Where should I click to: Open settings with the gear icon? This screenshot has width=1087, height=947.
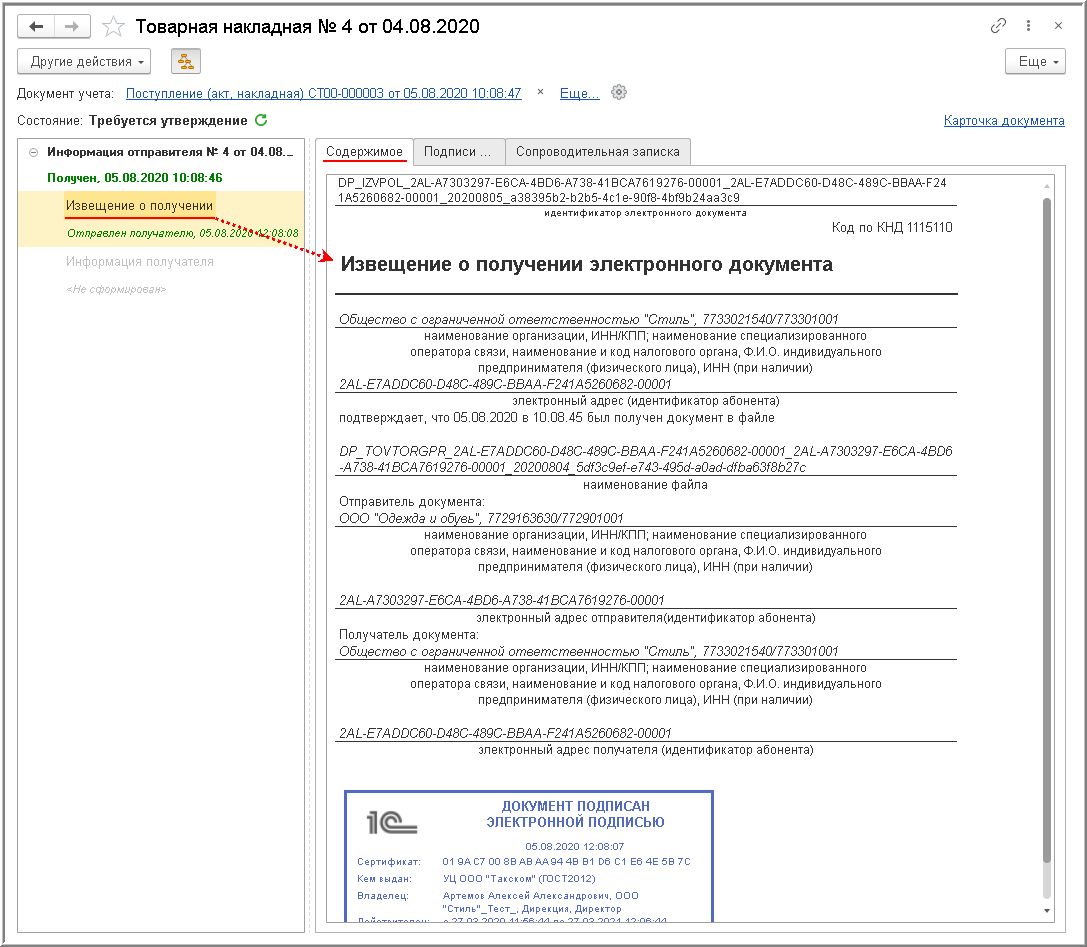pos(619,92)
